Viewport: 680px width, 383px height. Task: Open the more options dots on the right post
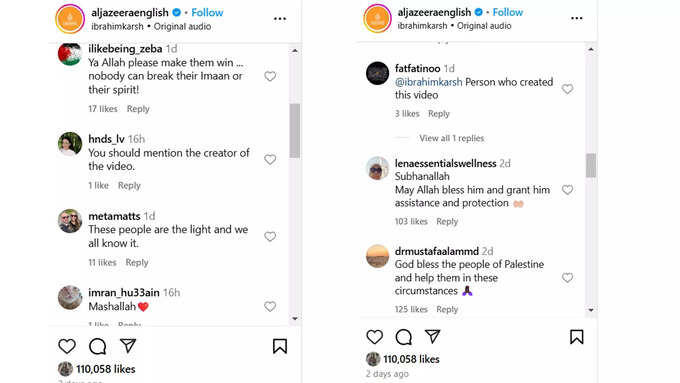click(577, 18)
